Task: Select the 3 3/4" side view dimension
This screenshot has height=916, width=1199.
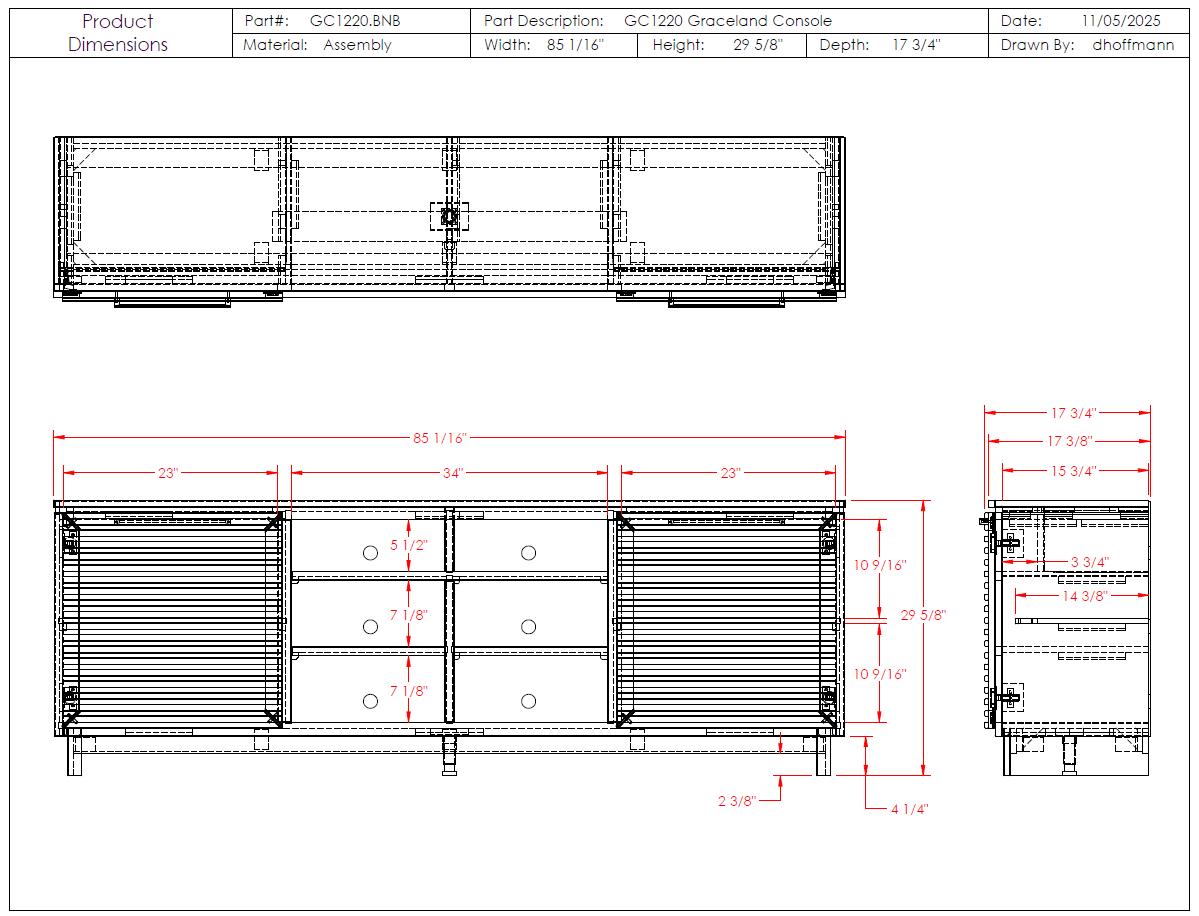Action: (1088, 562)
